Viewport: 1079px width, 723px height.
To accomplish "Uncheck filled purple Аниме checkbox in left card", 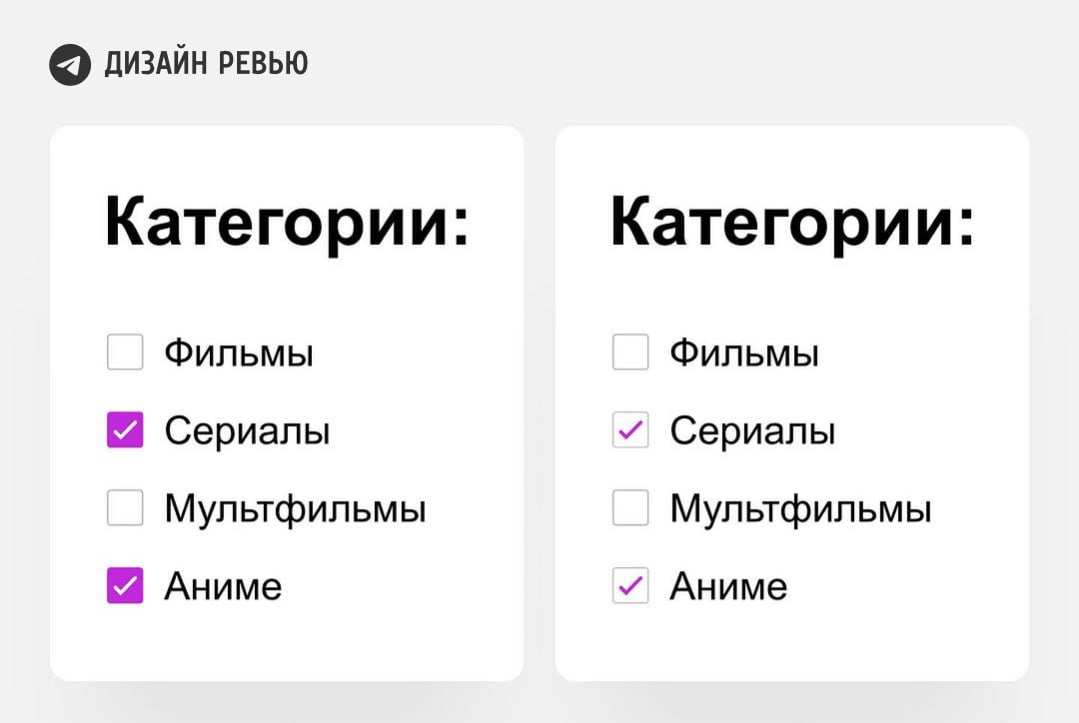I will point(125,586).
